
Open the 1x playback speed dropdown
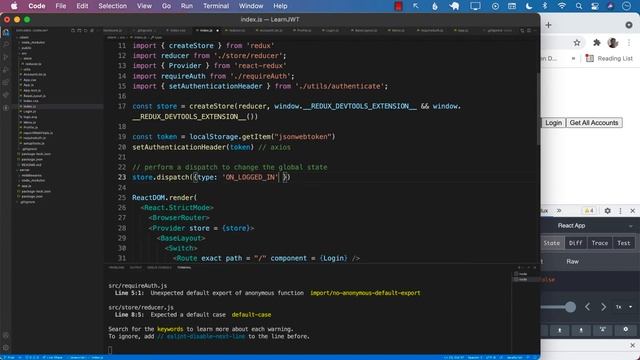[624, 307]
